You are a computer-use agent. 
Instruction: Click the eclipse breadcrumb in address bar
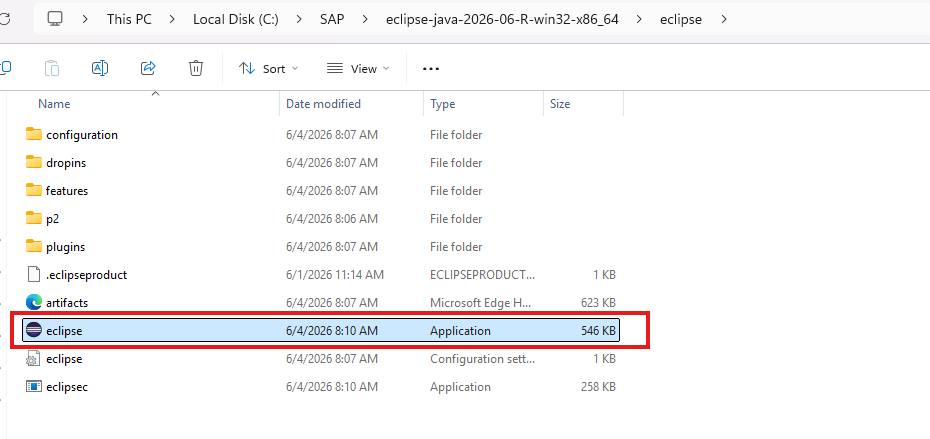pyautogui.click(x=681, y=19)
